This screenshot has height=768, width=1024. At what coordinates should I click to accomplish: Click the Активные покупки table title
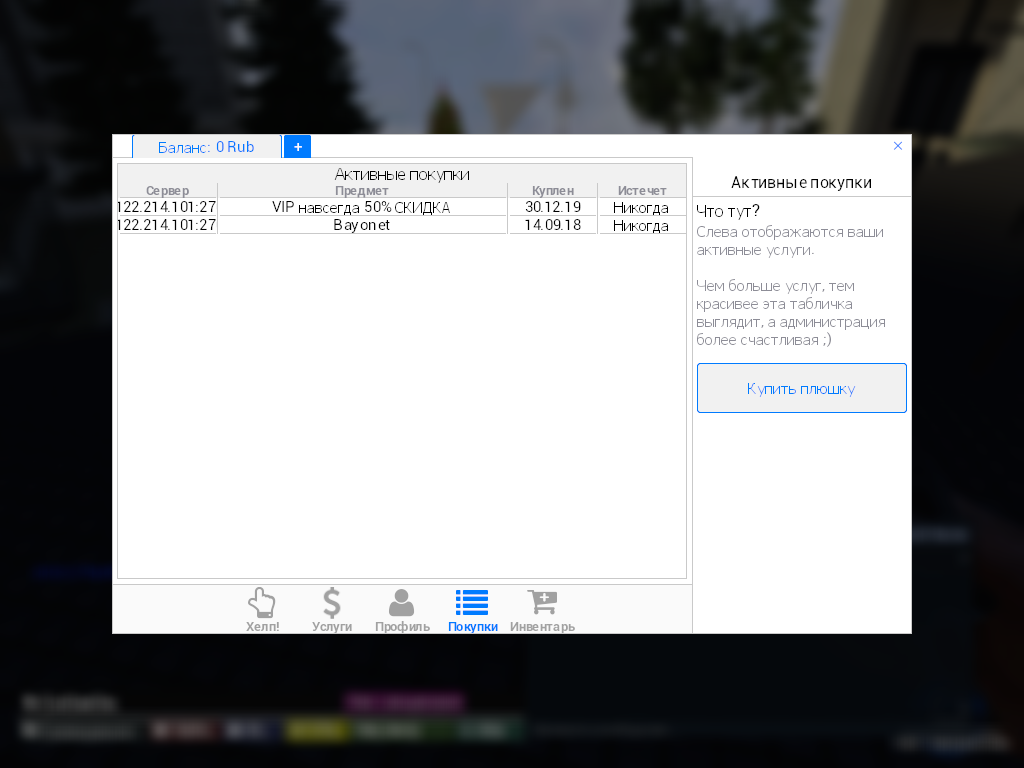point(402,174)
